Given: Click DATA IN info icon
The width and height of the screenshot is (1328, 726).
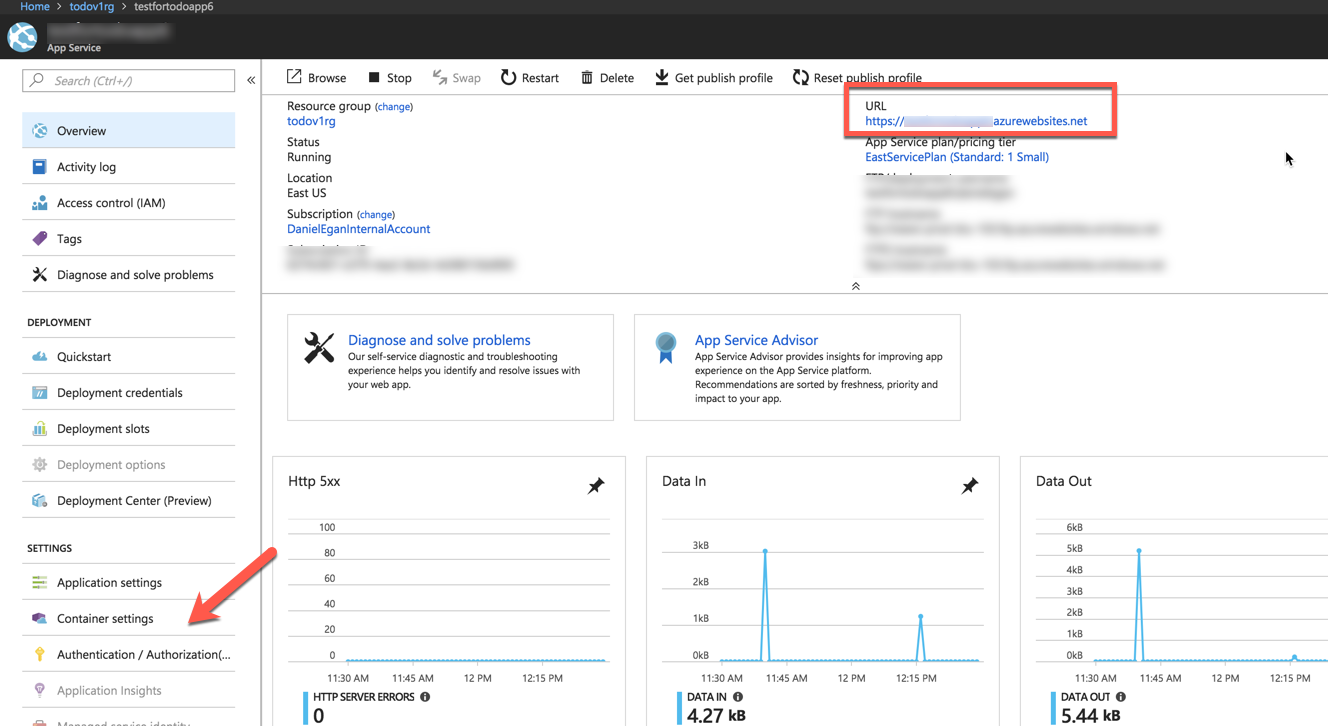Looking at the screenshot, I should click(738, 697).
